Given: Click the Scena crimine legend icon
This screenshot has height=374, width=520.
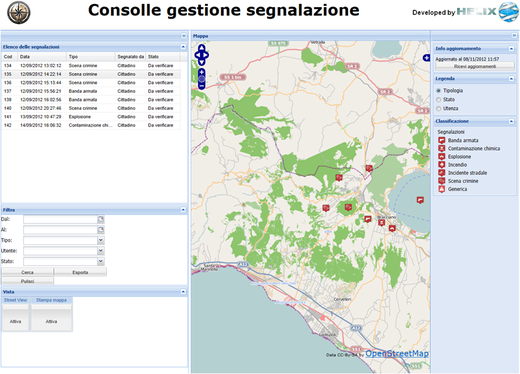Looking at the screenshot, I should point(442,181).
